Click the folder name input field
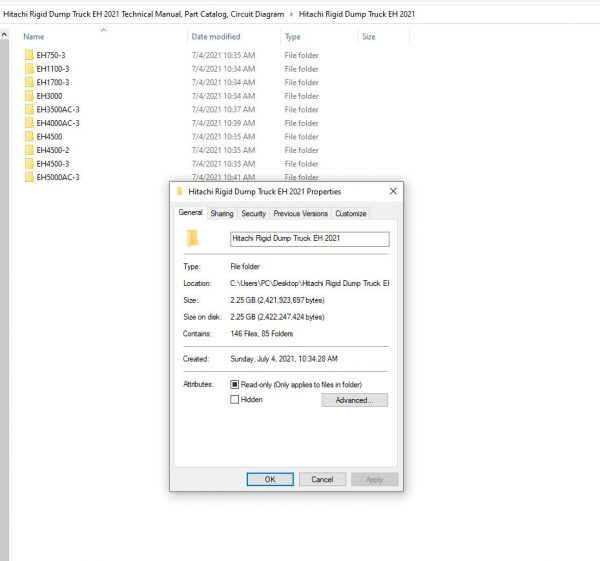 pyautogui.click(x=310, y=239)
